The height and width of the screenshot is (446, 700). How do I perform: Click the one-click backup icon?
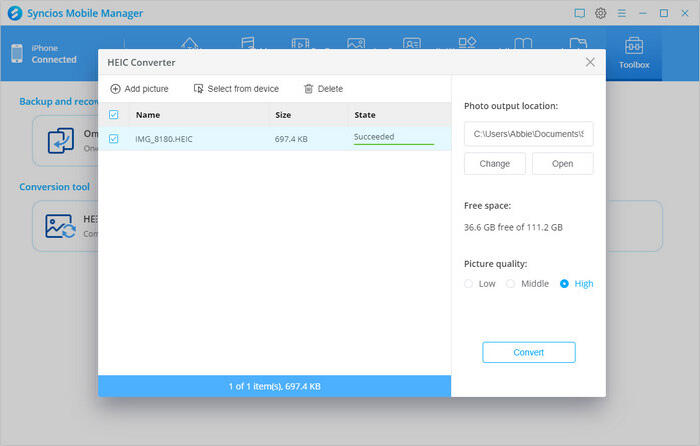60,141
